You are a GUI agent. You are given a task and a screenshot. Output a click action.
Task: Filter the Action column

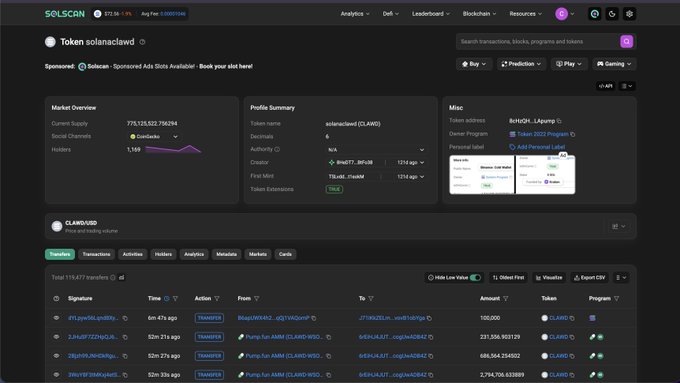point(217,298)
